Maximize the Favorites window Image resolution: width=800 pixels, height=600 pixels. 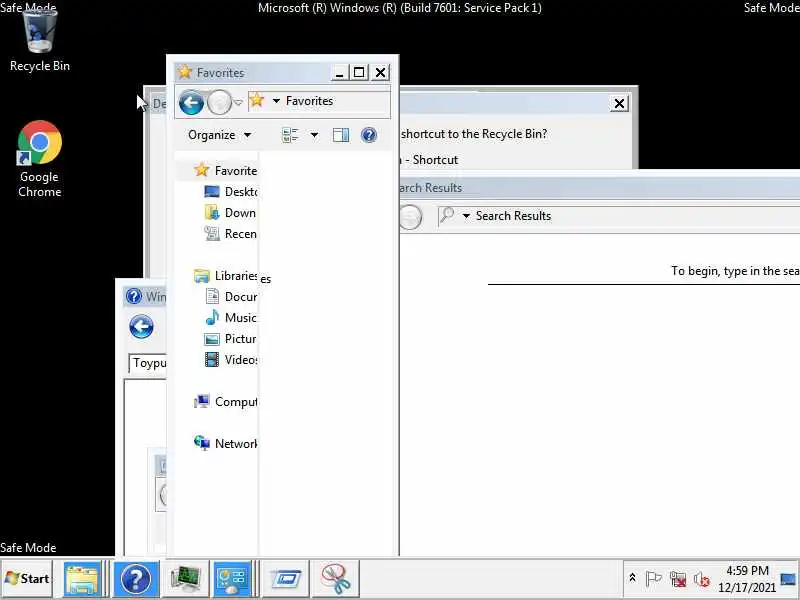coord(359,72)
